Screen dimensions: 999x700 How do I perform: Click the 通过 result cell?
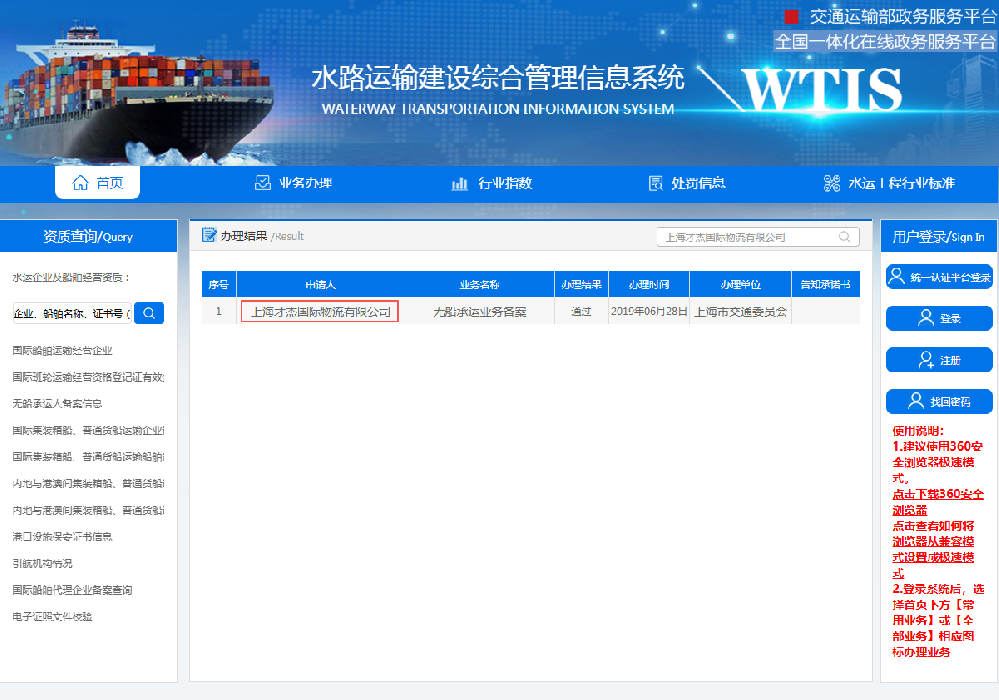pyautogui.click(x=581, y=311)
